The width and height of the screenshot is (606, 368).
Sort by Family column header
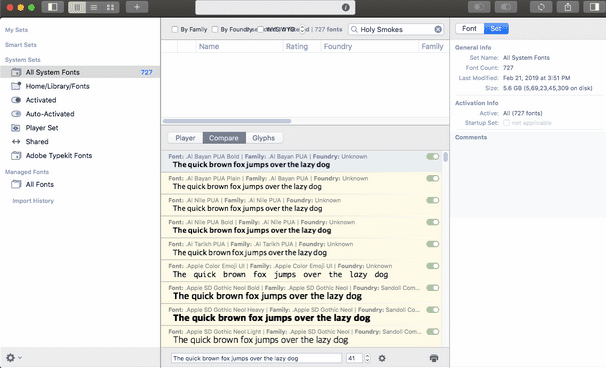click(434, 46)
